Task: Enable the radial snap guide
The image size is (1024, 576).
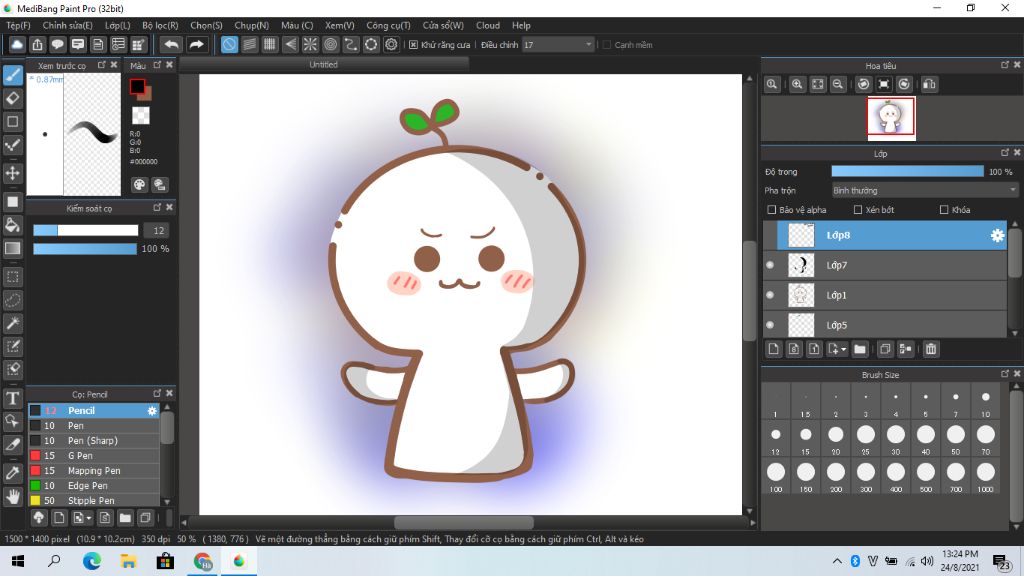Action: pyautogui.click(x=310, y=44)
